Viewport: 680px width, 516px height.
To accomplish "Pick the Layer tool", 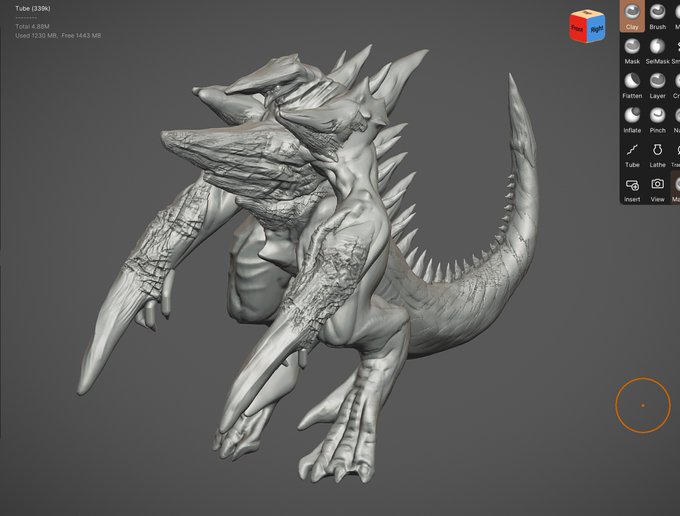I will (x=657, y=85).
